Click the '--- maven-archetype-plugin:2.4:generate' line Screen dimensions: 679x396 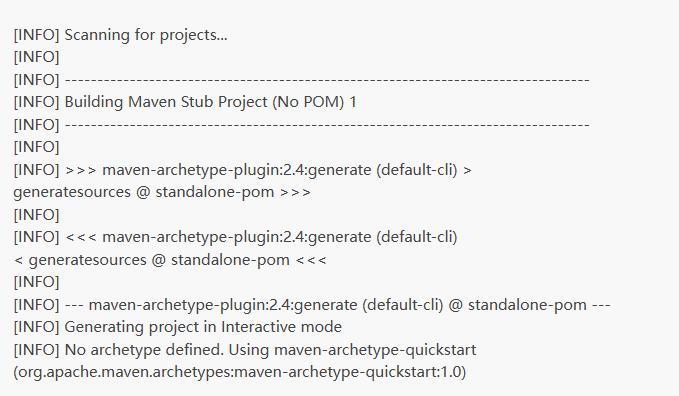312,305
